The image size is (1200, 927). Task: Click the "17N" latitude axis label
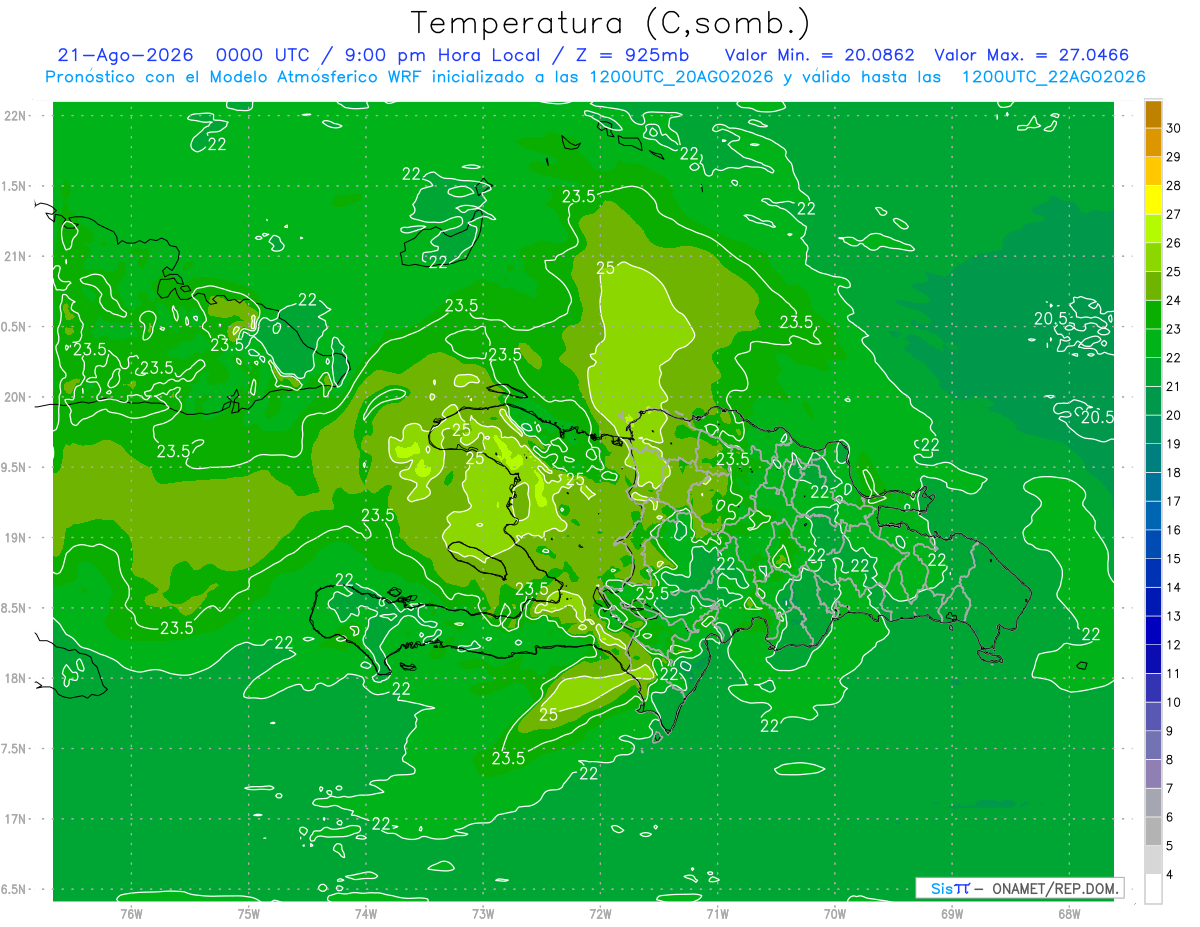(15, 820)
